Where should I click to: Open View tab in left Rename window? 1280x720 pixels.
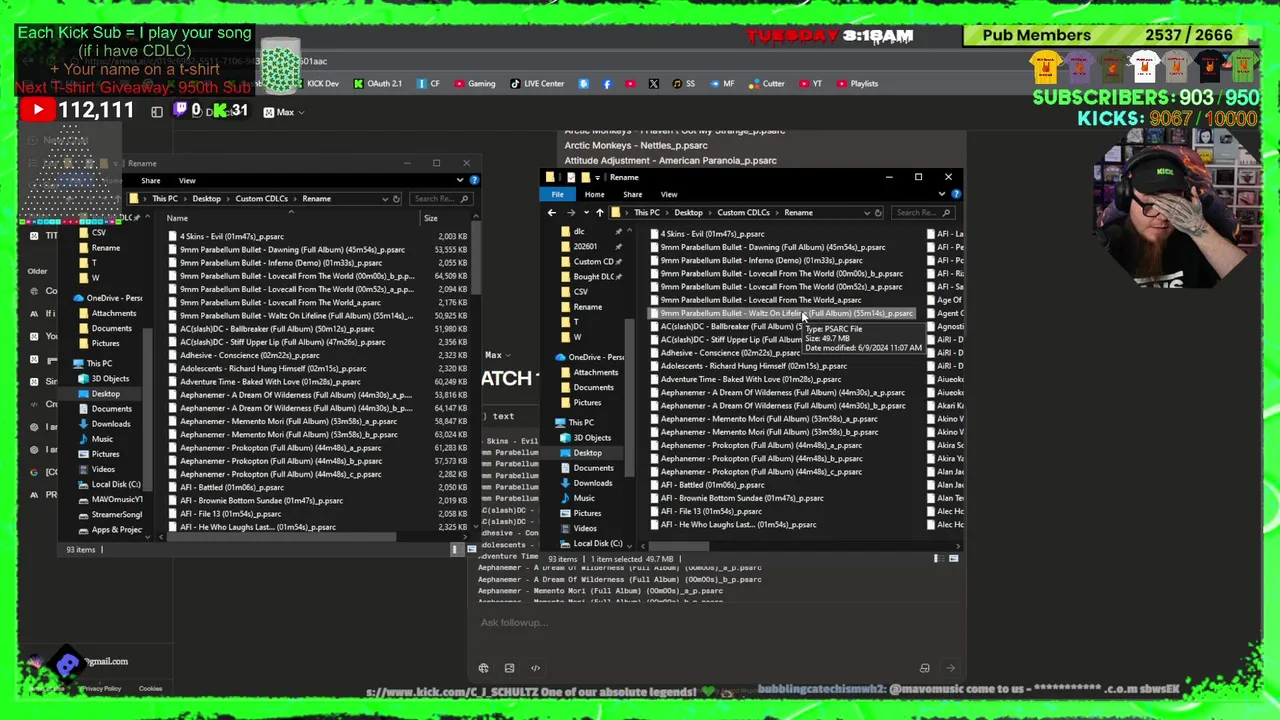pos(187,180)
